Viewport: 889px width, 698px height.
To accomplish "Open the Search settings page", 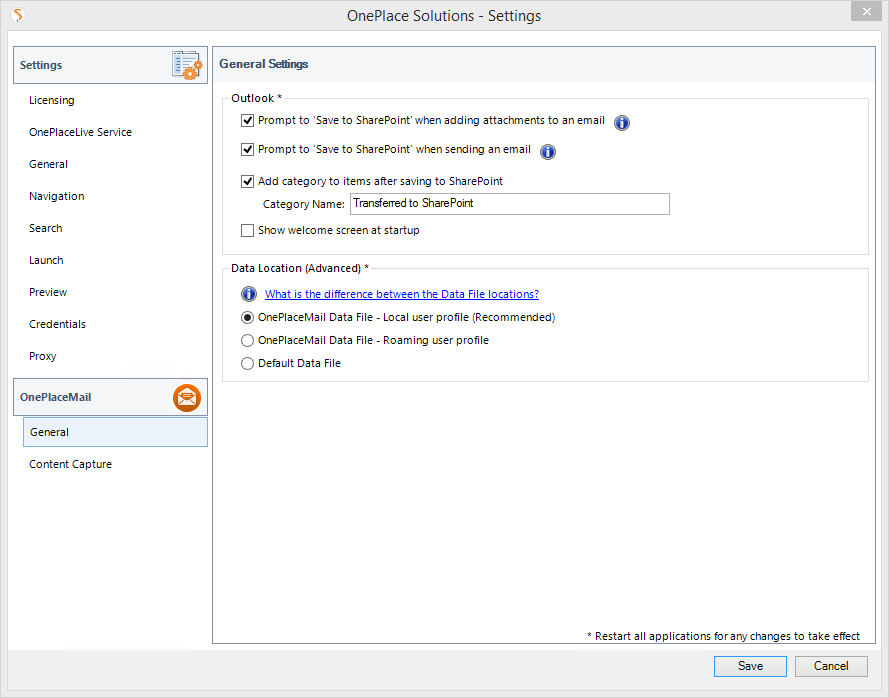I will pos(46,229).
